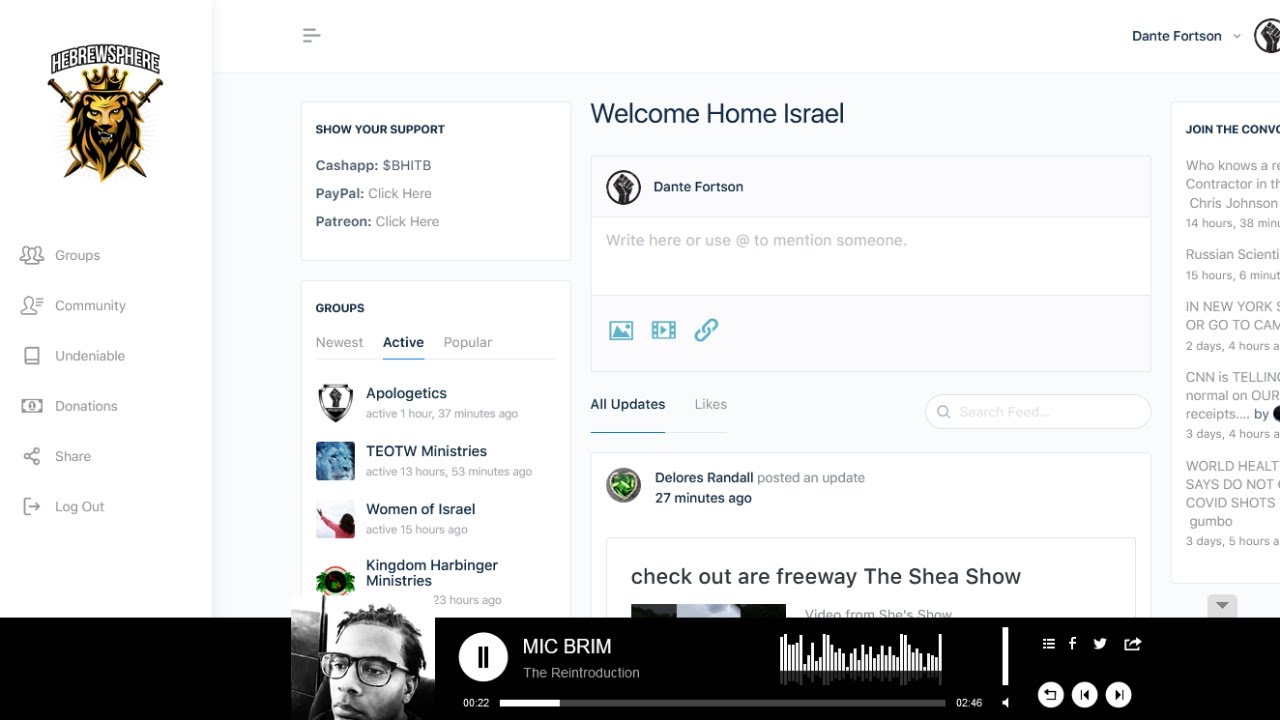Click the Groups icon in sidebar
Viewport: 1280px width, 720px height.
[x=32, y=255]
